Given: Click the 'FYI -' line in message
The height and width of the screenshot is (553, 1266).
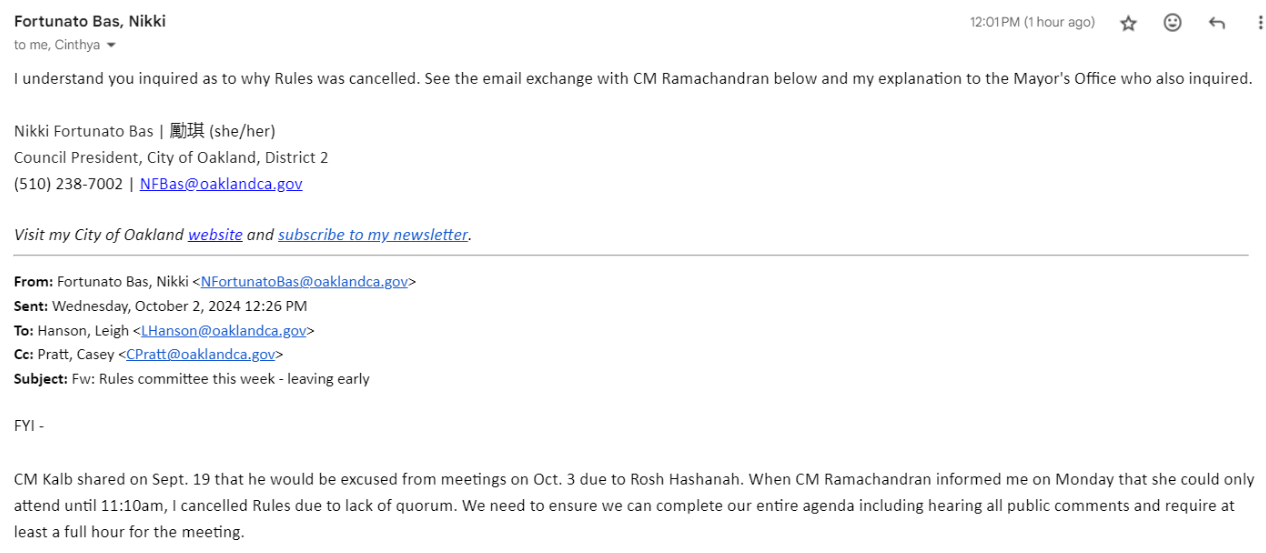Looking at the screenshot, I should (x=29, y=426).
